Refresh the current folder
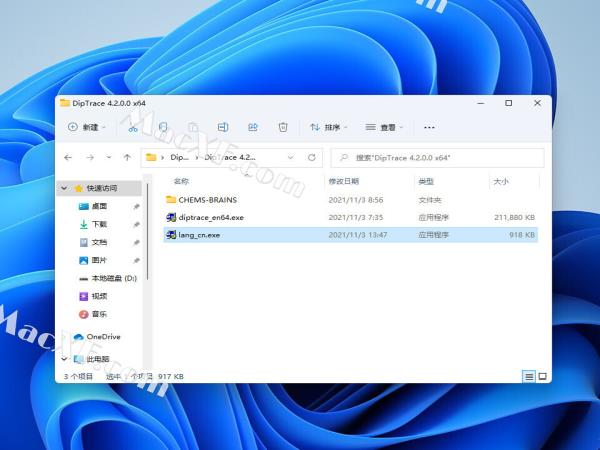 [x=312, y=157]
